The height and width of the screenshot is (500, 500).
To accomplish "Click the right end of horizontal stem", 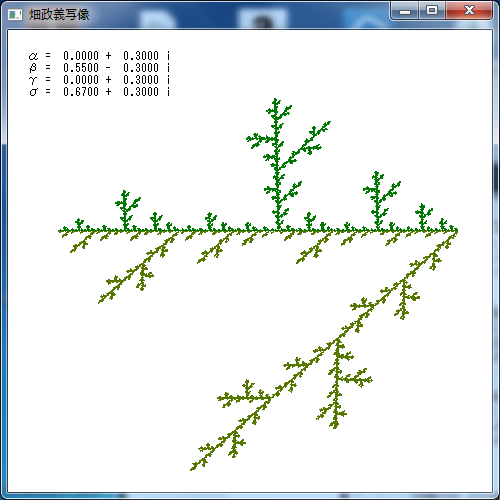I will tap(456, 230).
